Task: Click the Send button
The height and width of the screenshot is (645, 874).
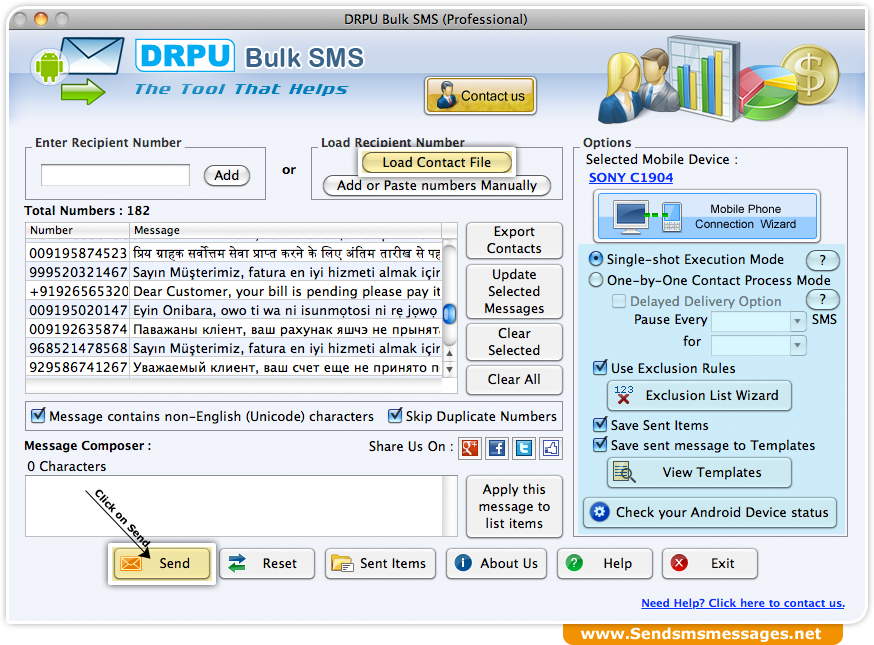Action: click(162, 563)
